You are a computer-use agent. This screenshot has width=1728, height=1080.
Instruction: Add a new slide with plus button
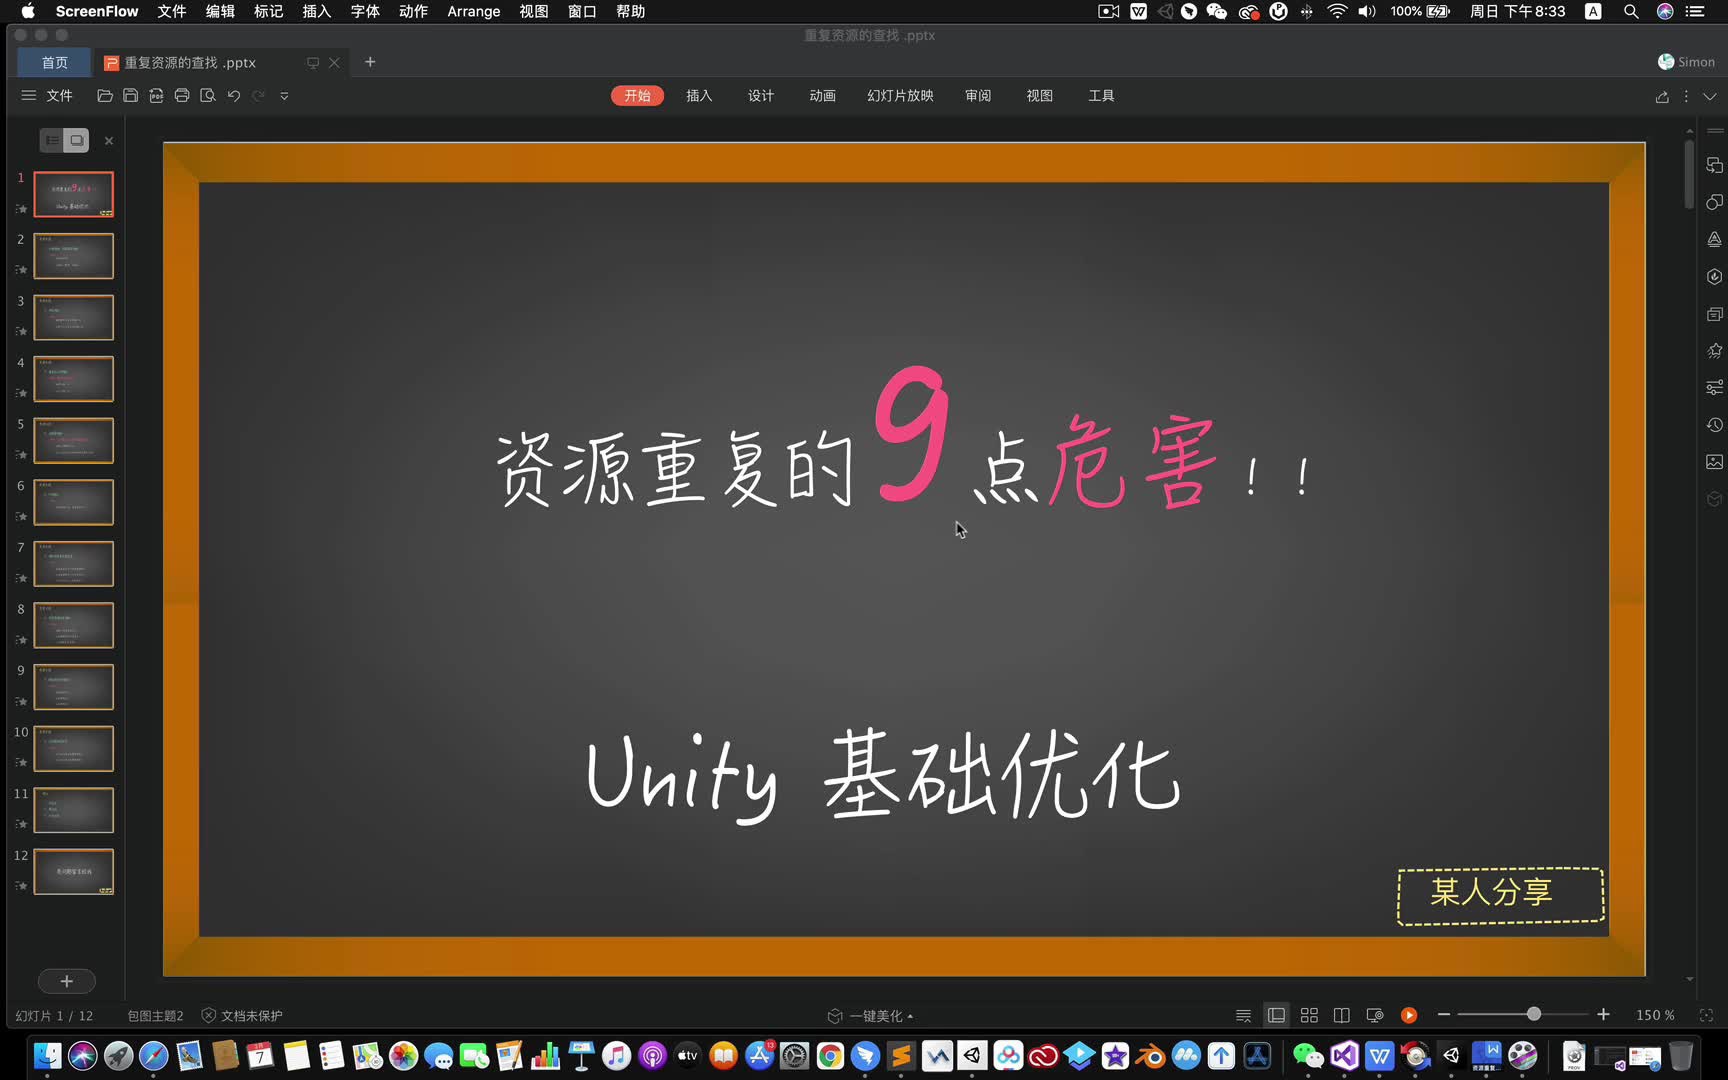[x=67, y=981]
